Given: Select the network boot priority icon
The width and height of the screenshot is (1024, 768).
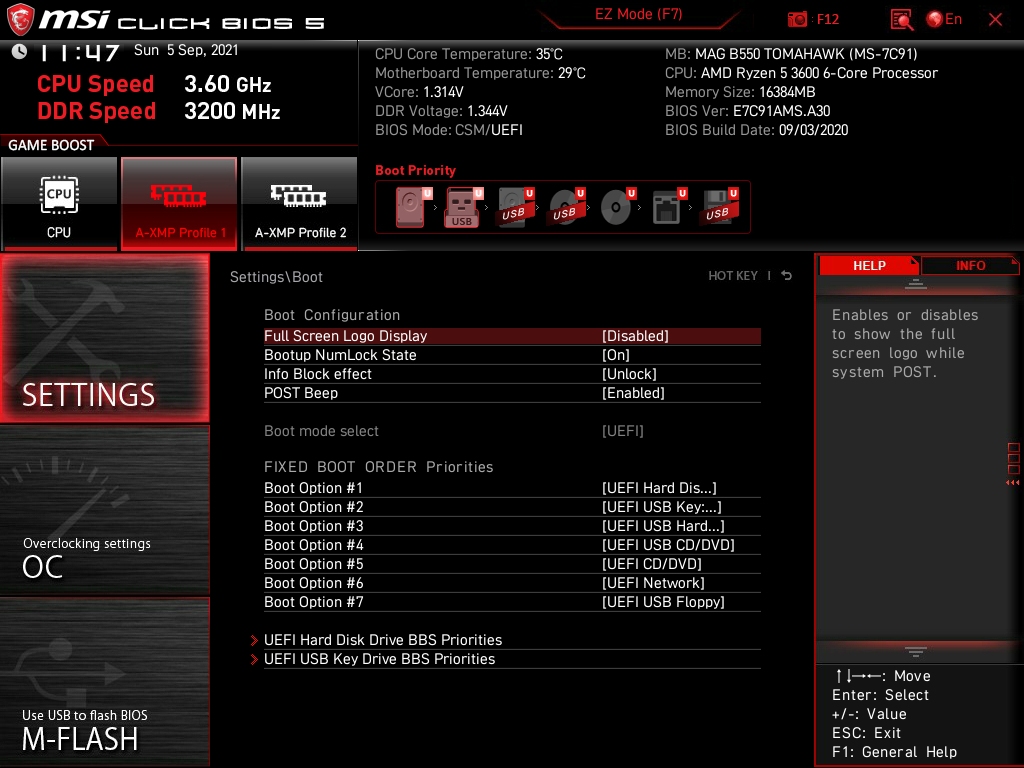Looking at the screenshot, I should point(668,207).
